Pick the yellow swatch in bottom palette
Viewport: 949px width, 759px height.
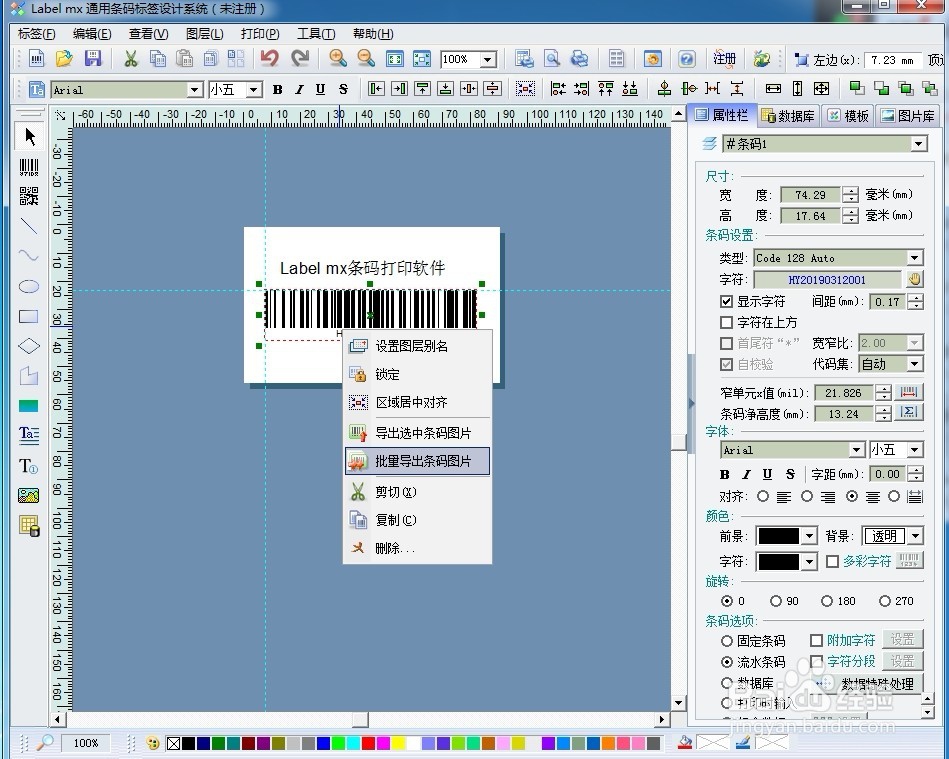point(398,743)
